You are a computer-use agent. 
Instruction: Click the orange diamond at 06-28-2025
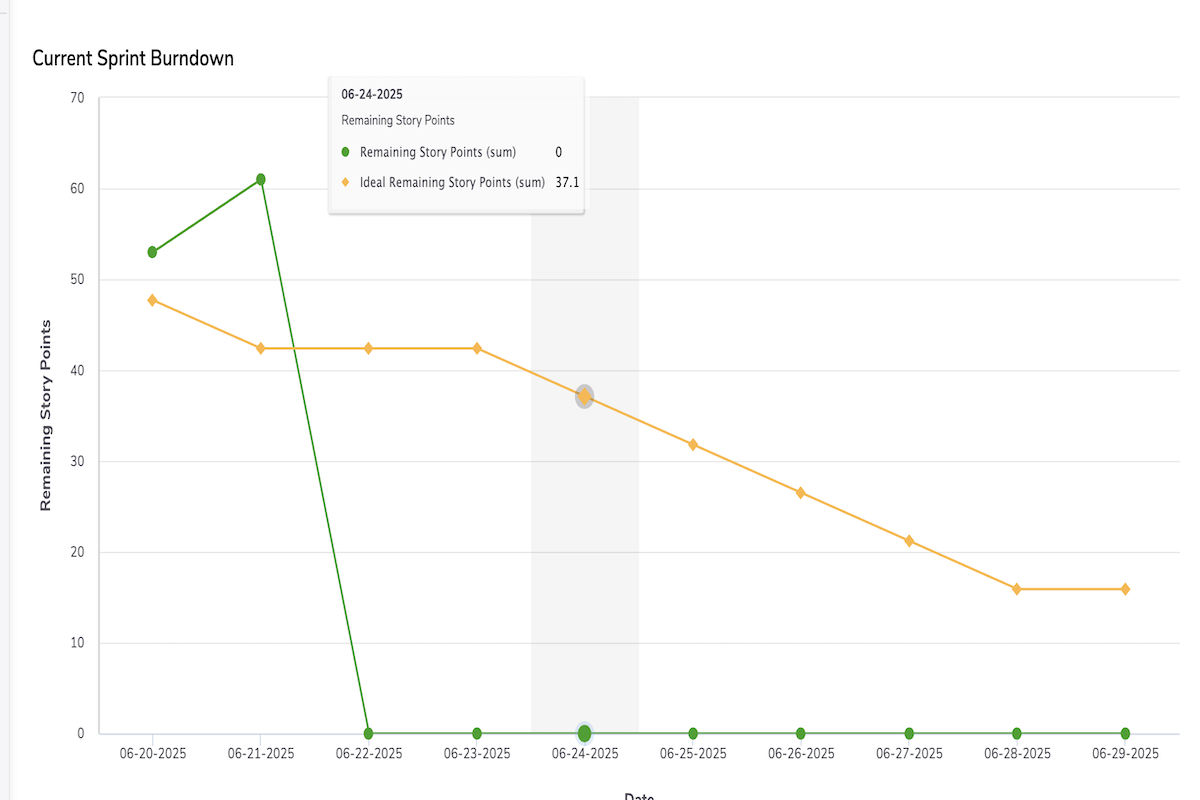(x=1017, y=589)
